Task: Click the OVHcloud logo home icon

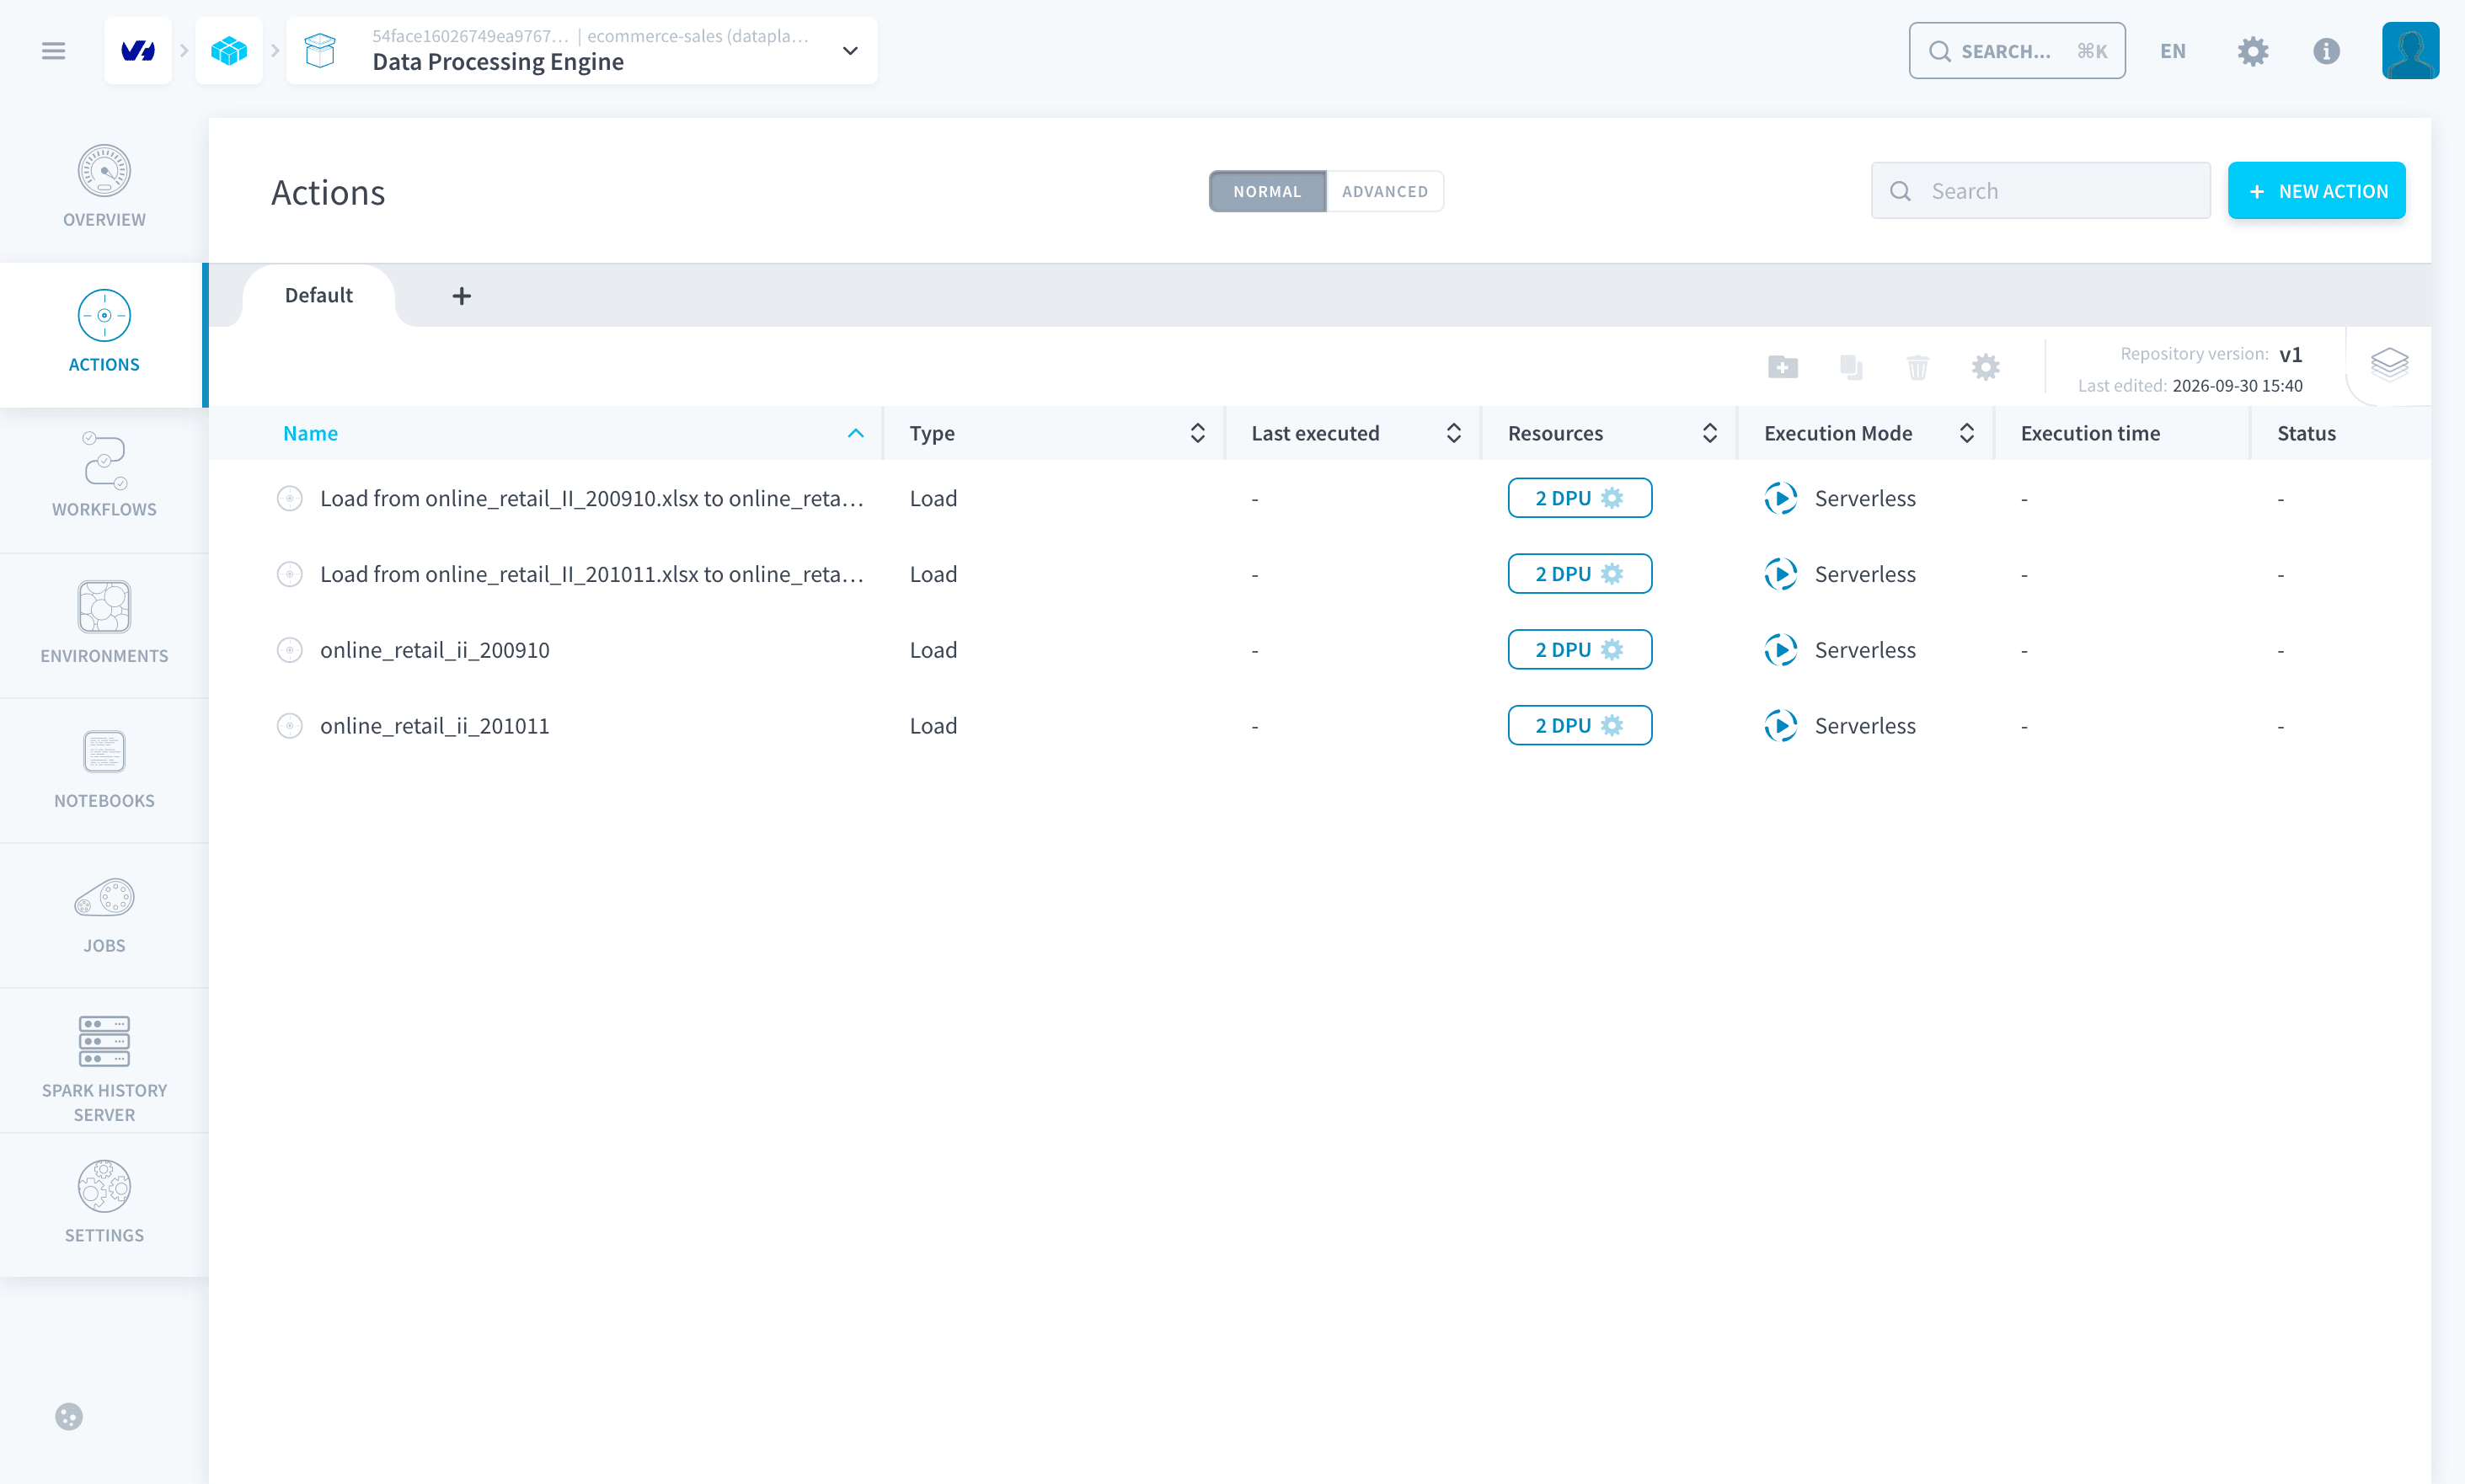Action: (138, 50)
